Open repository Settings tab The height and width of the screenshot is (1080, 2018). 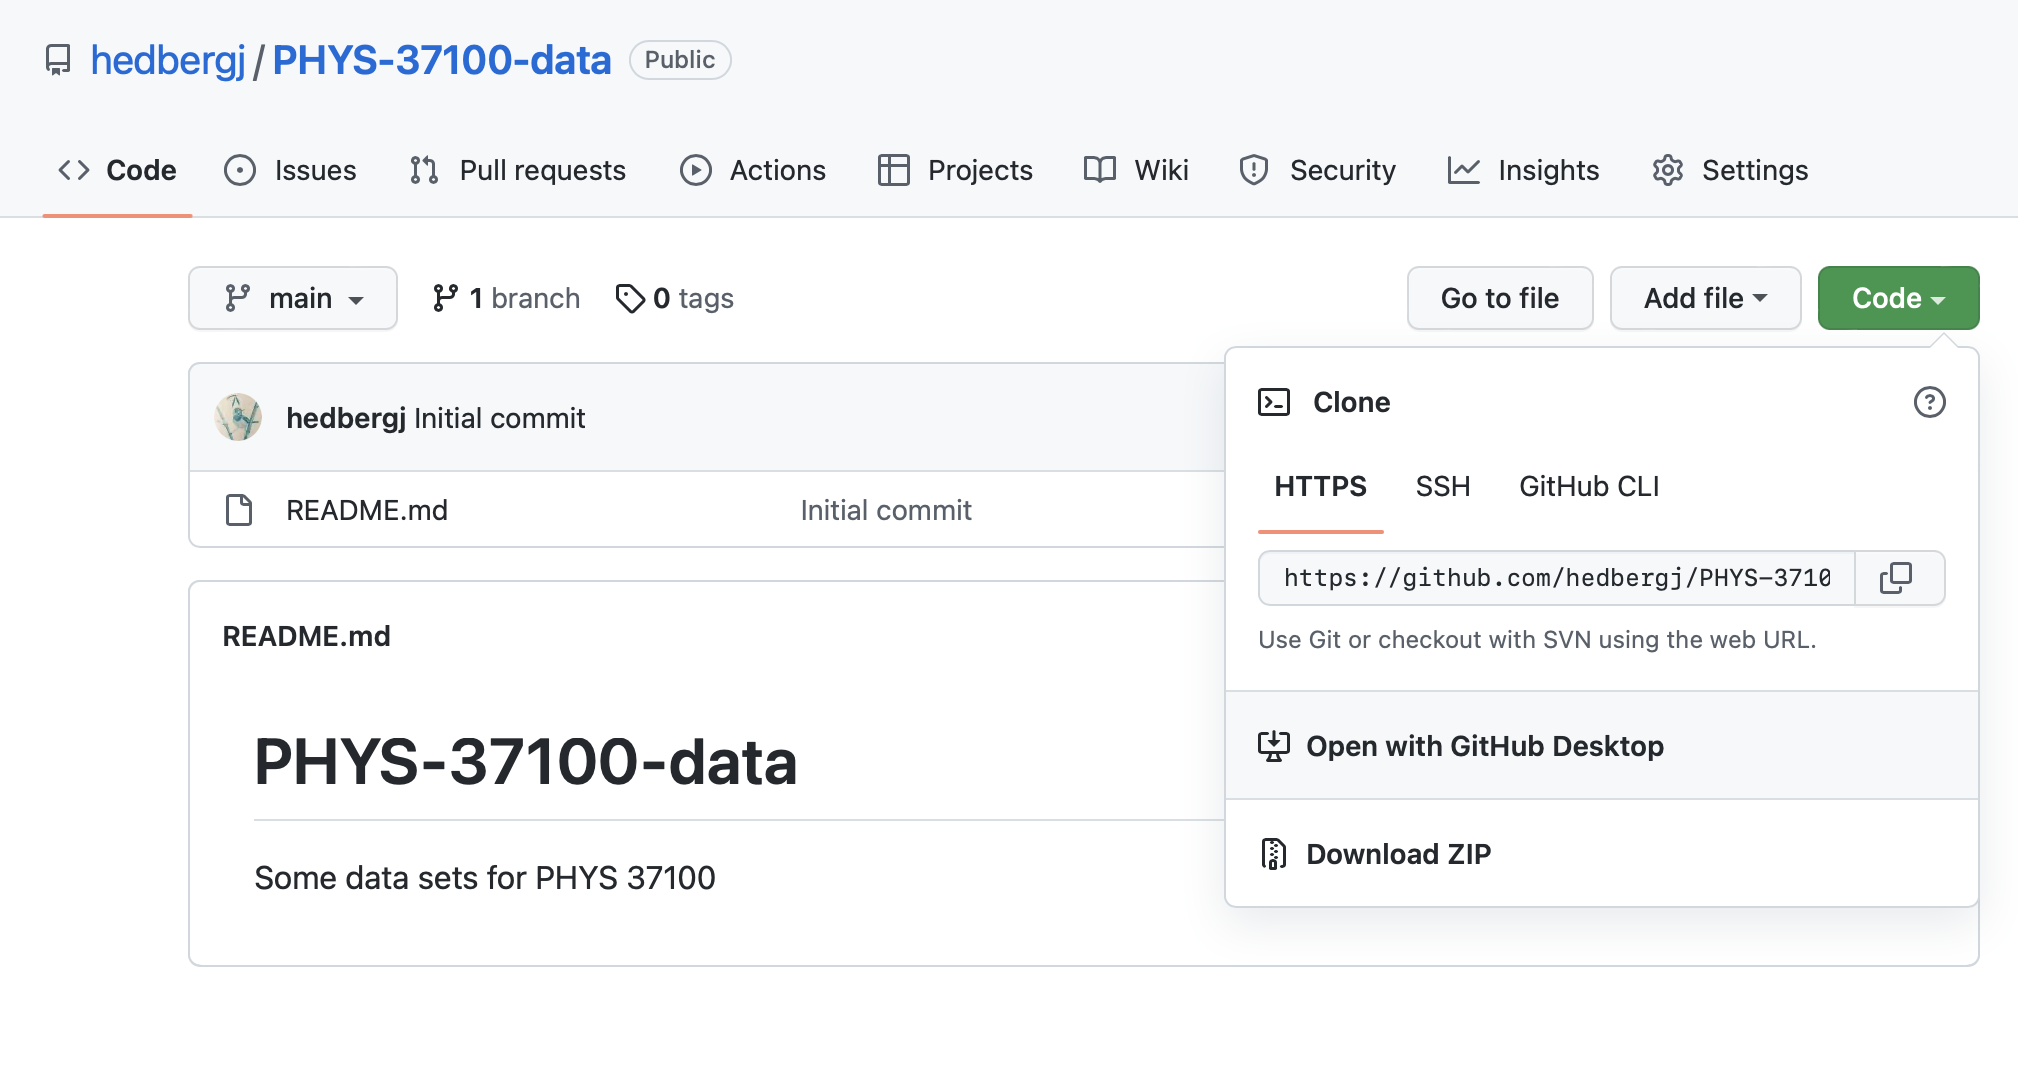click(1730, 170)
